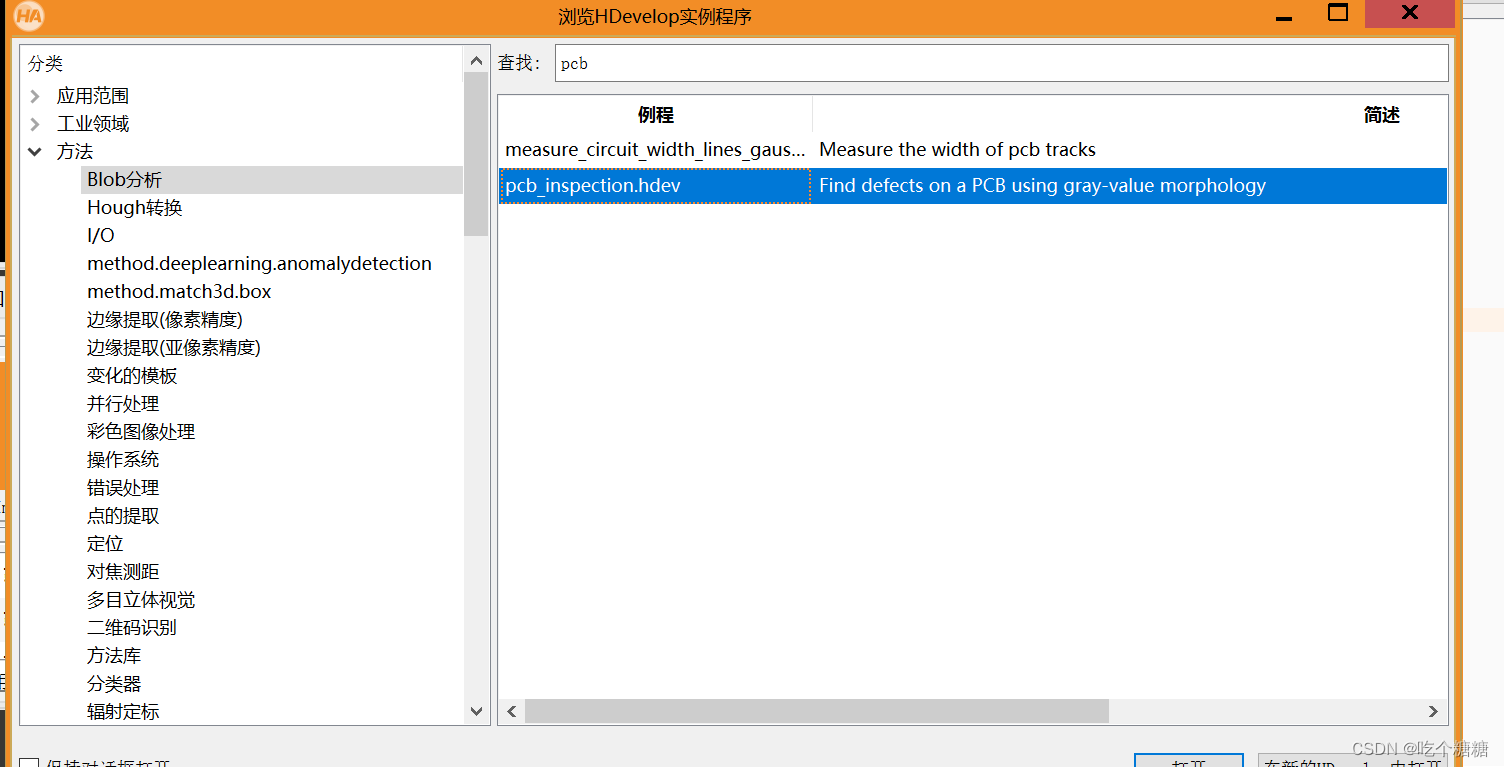
Task: Select the 错误处理 entry
Action: pyautogui.click(x=123, y=488)
